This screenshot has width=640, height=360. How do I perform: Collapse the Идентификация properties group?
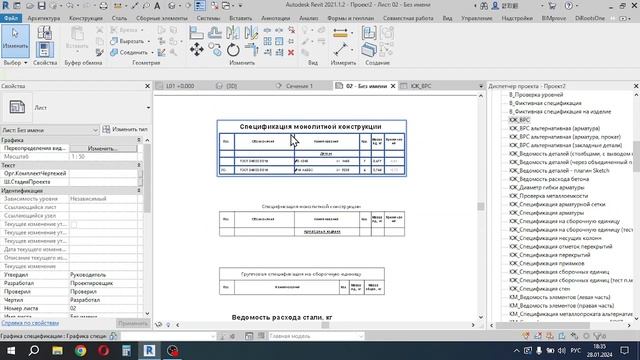[139, 191]
